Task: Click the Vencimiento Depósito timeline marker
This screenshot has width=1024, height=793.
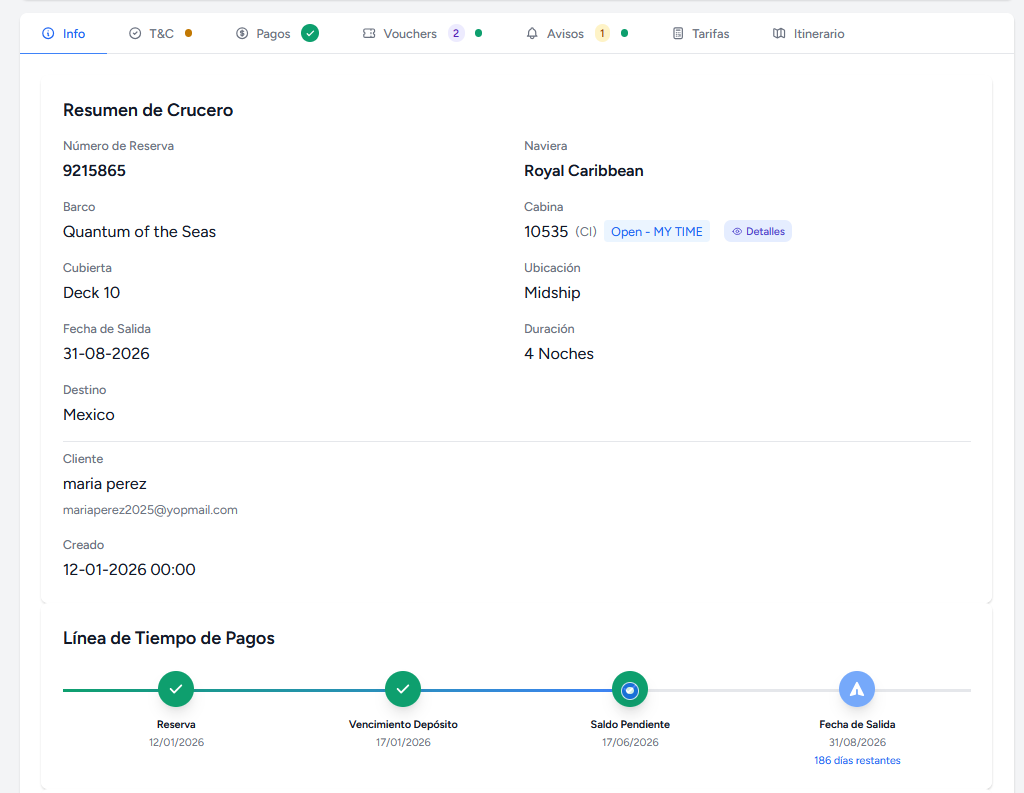Action: point(403,689)
